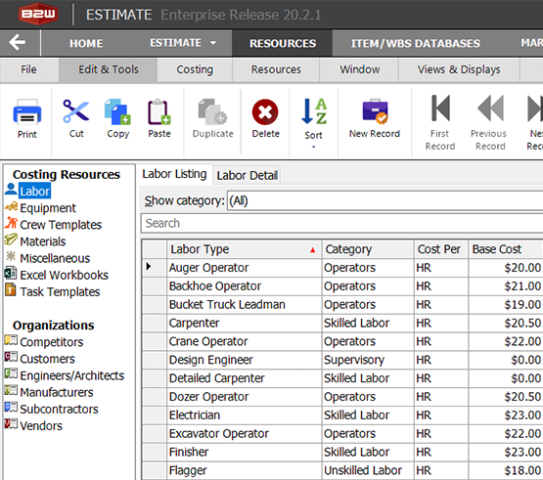Open the File ribbon tab
Viewport: 543px width, 480px height.
28,70
